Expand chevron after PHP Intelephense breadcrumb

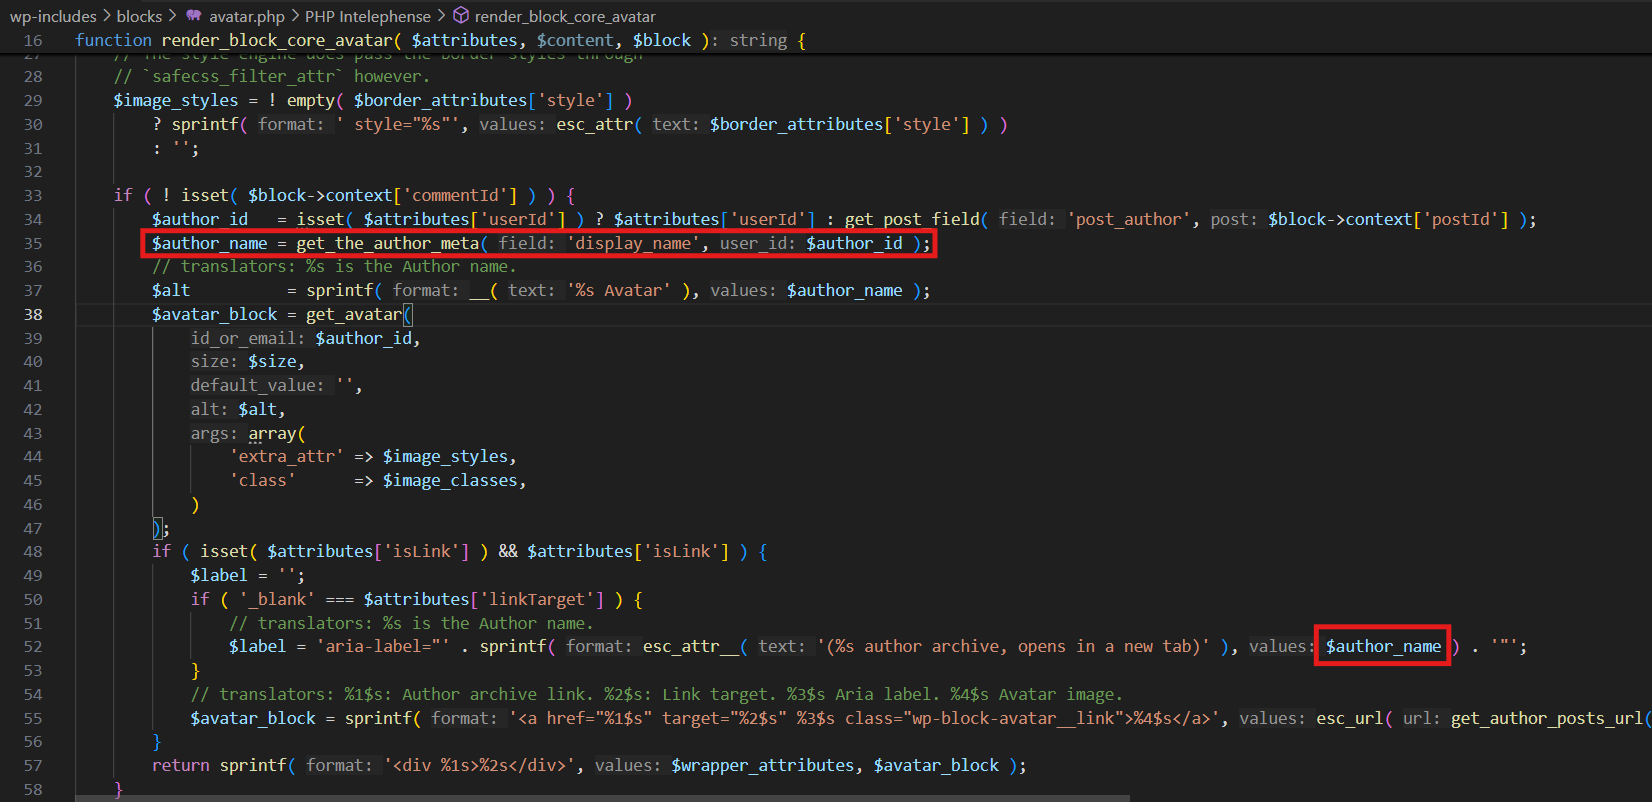point(441,16)
